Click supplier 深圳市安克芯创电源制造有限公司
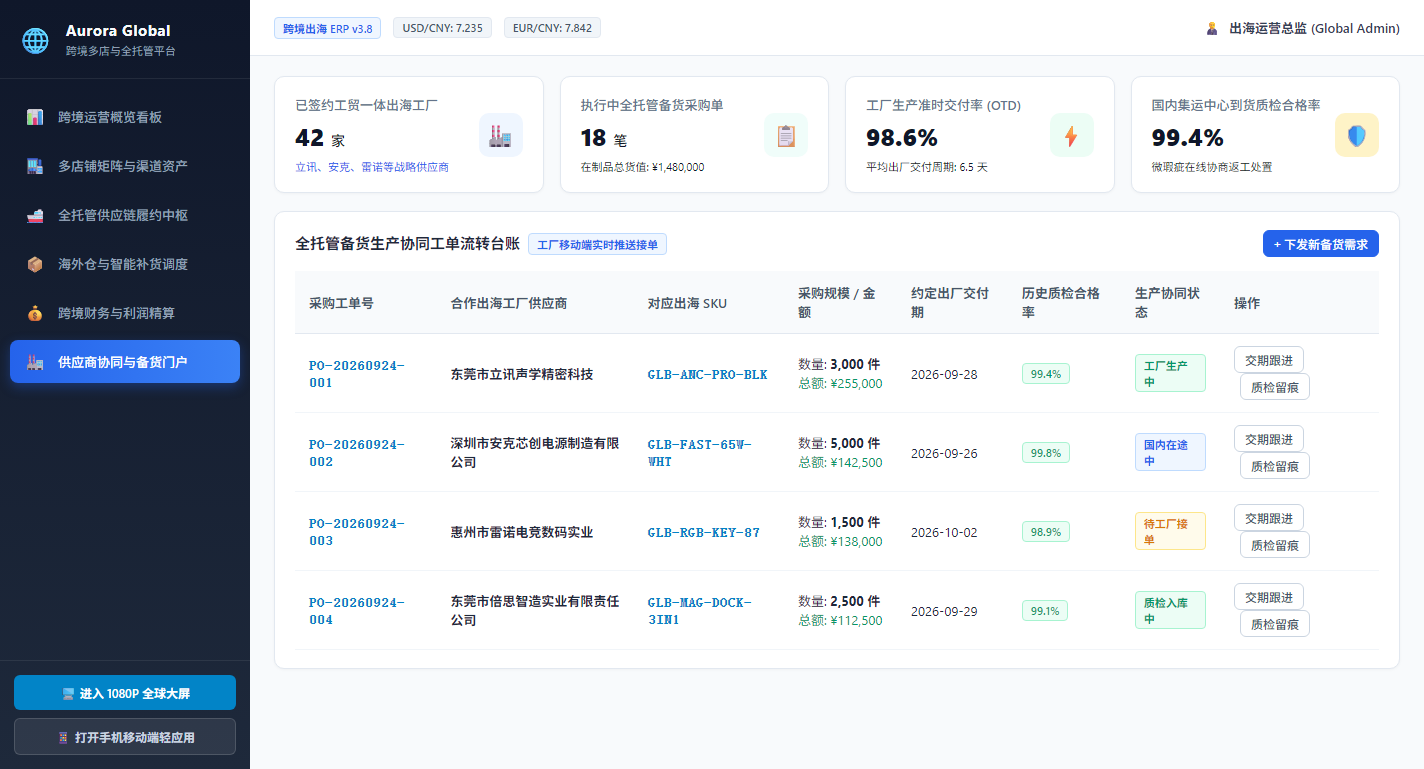 click(535, 453)
